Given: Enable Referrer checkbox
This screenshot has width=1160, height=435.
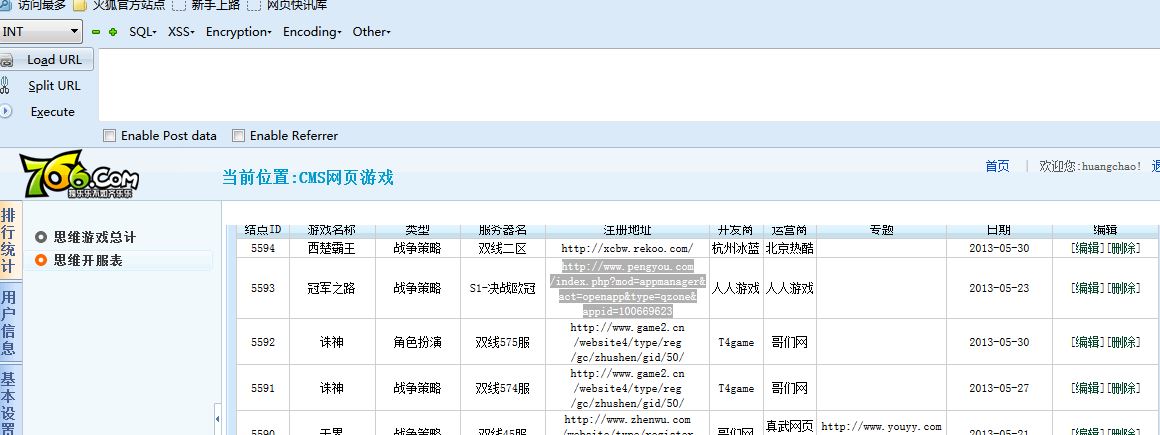Looking at the screenshot, I should point(238,135).
